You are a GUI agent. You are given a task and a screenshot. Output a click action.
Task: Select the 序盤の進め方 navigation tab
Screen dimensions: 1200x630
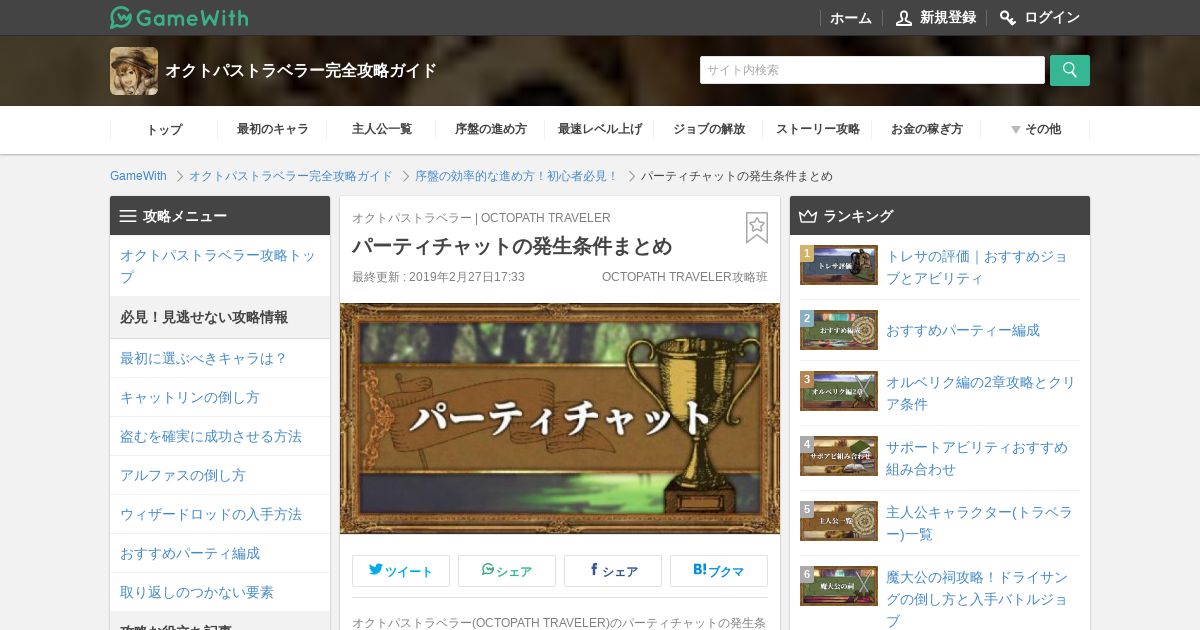click(491, 129)
